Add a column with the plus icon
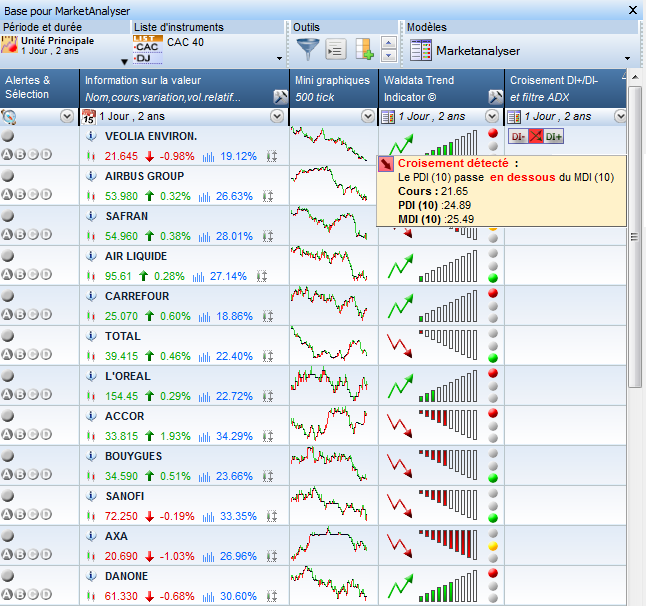The width and height of the screenshot is (646, 606). coord(365,50)
